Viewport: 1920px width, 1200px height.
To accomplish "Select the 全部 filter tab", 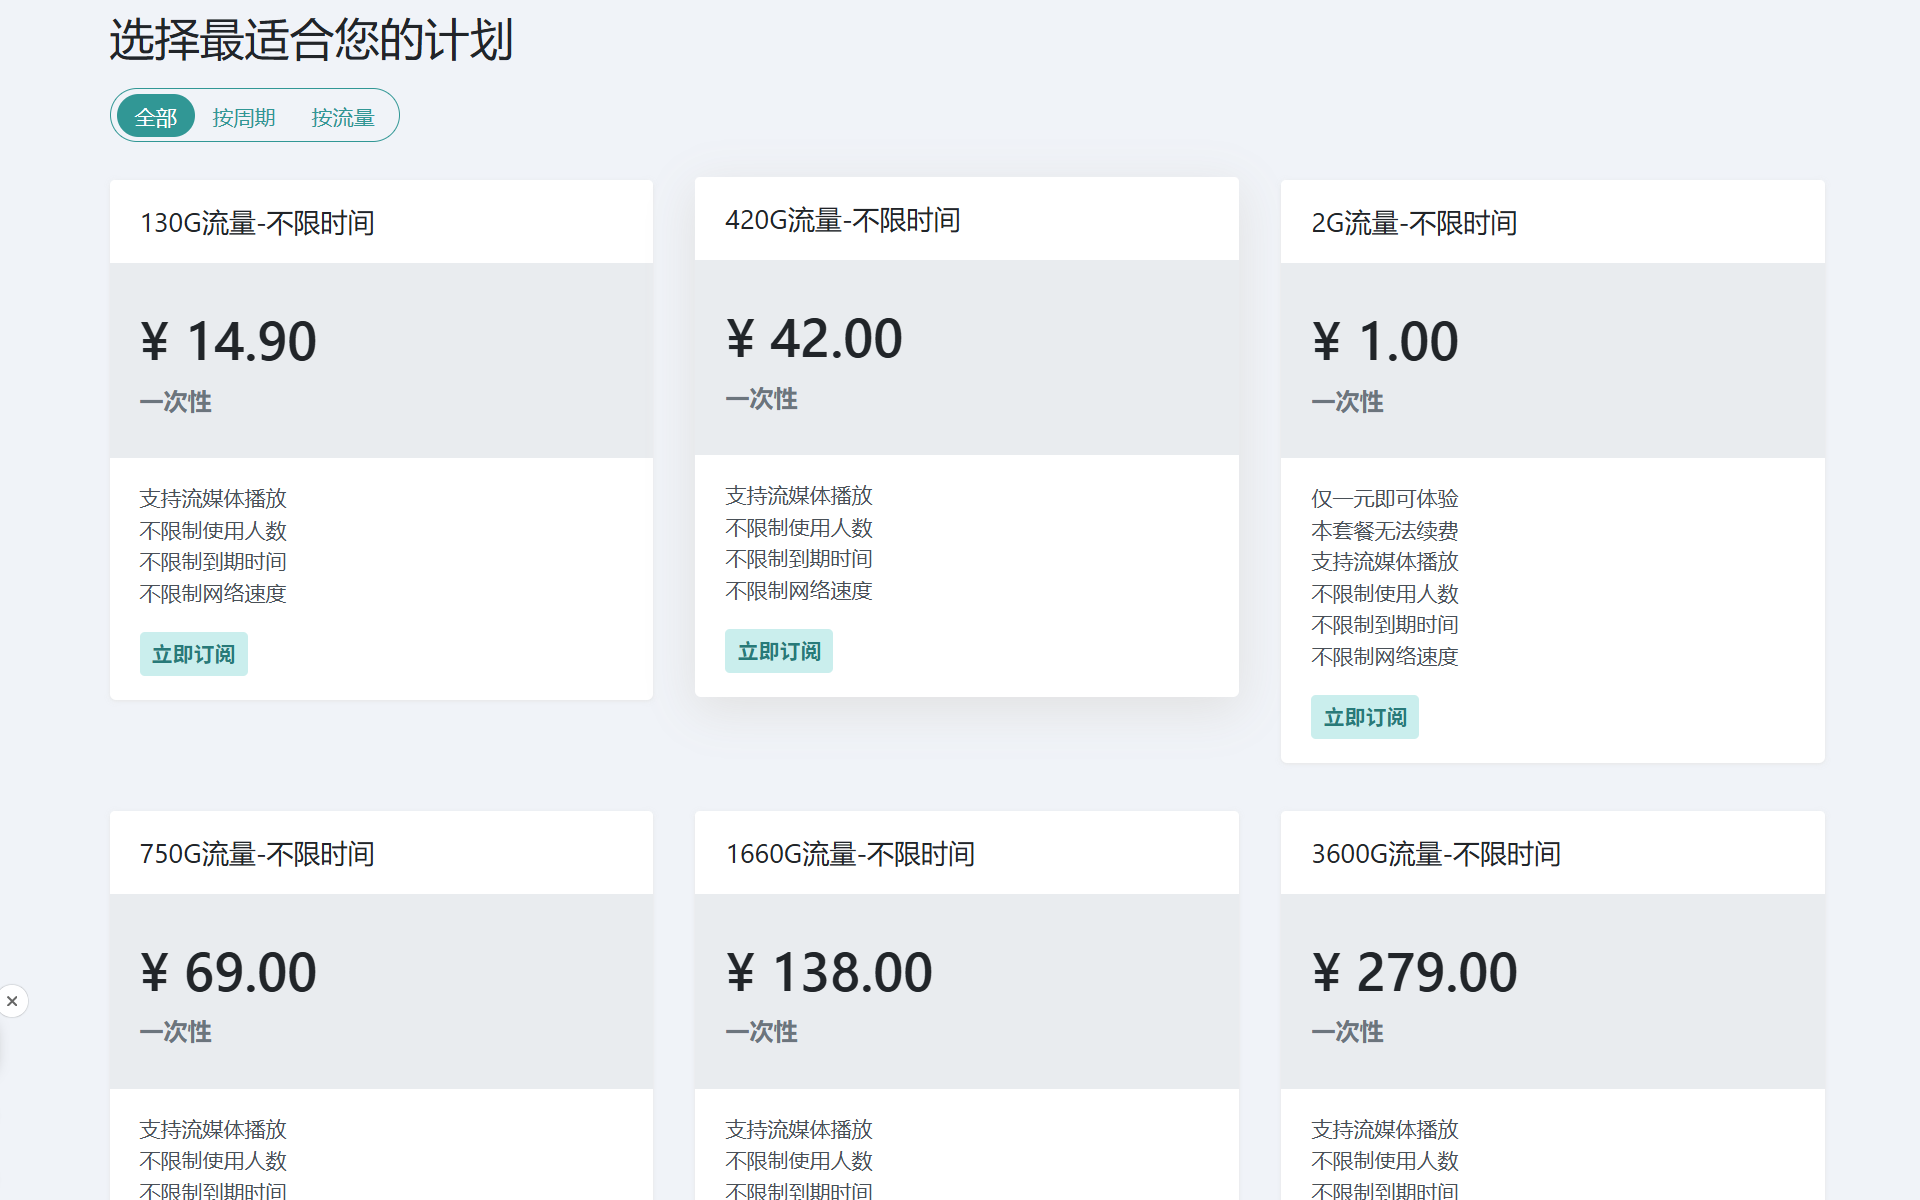I will (156, 117).
